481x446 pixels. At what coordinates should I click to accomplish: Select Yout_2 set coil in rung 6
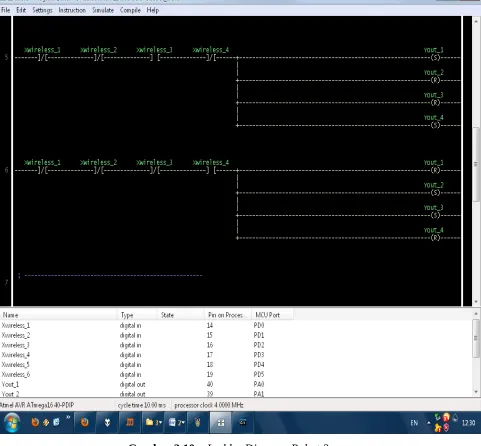[435, 193]
